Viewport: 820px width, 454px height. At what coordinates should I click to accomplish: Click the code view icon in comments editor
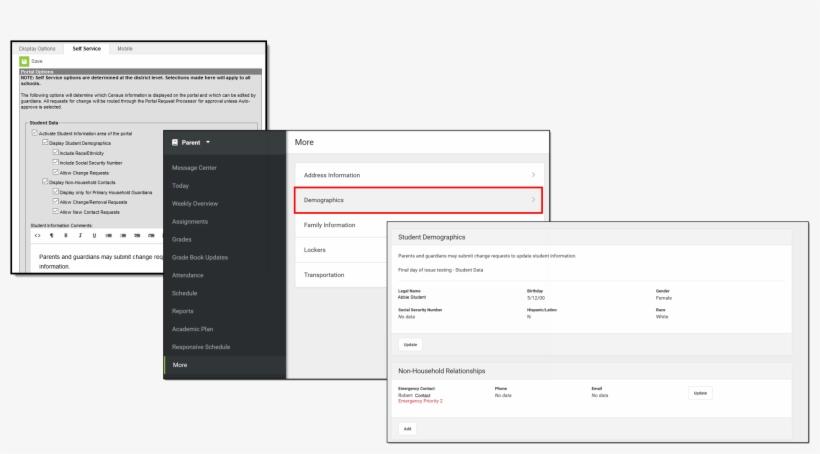click(x=37, y=235)
